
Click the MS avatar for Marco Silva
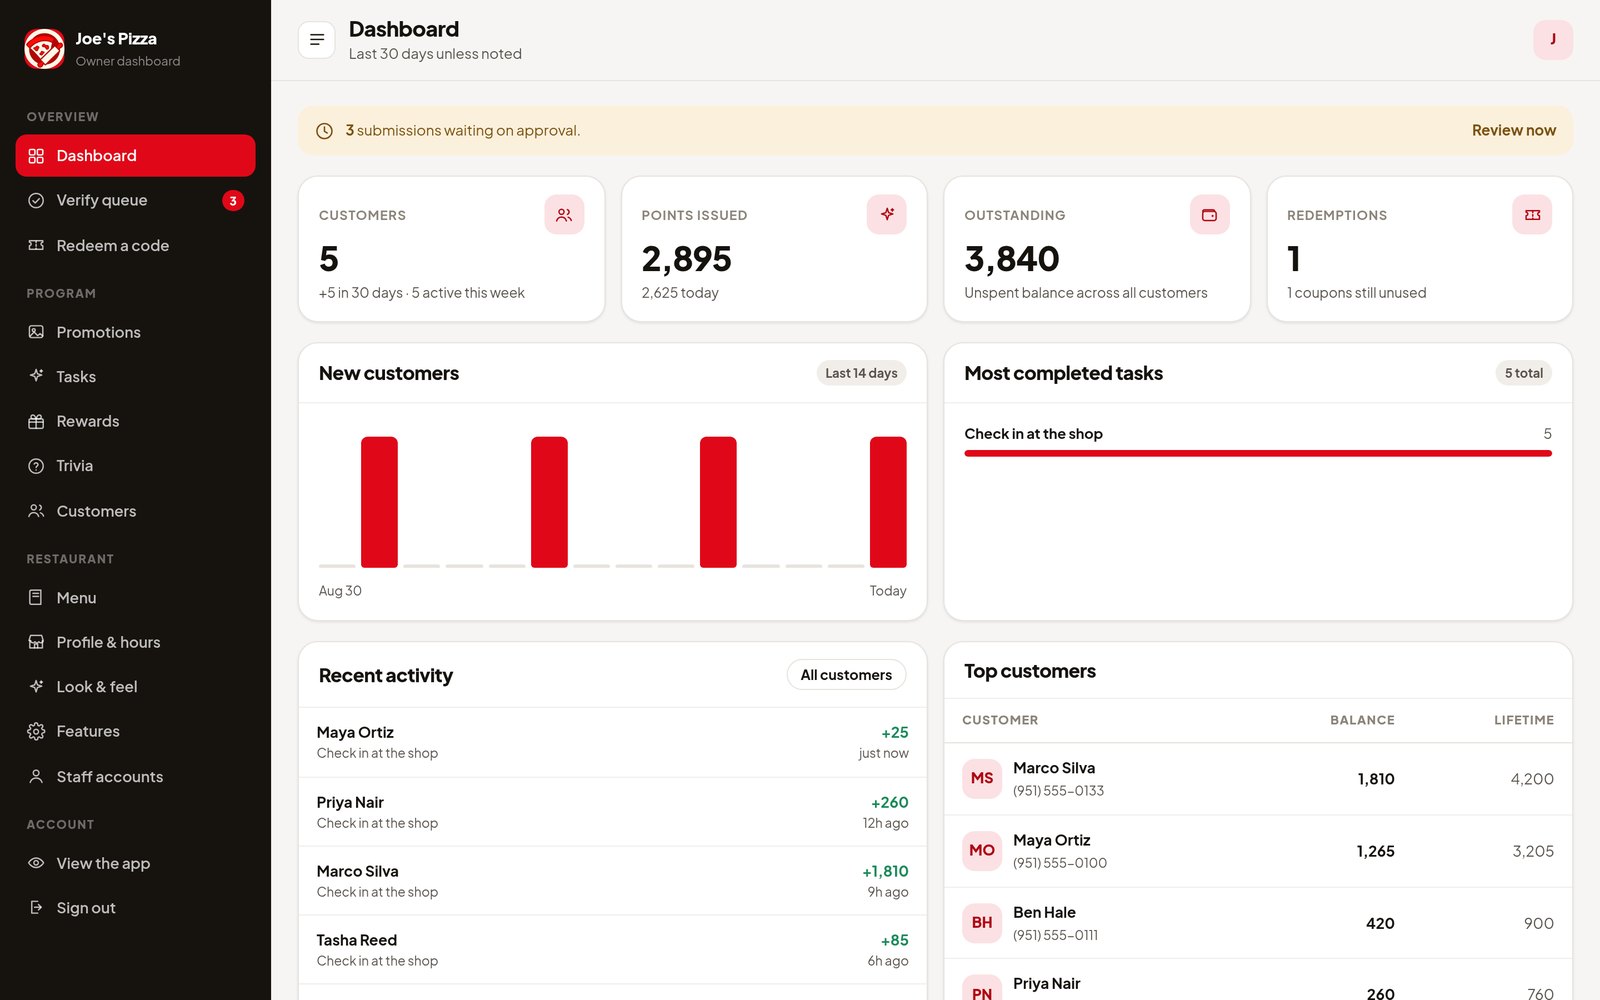tap(982, 778)
